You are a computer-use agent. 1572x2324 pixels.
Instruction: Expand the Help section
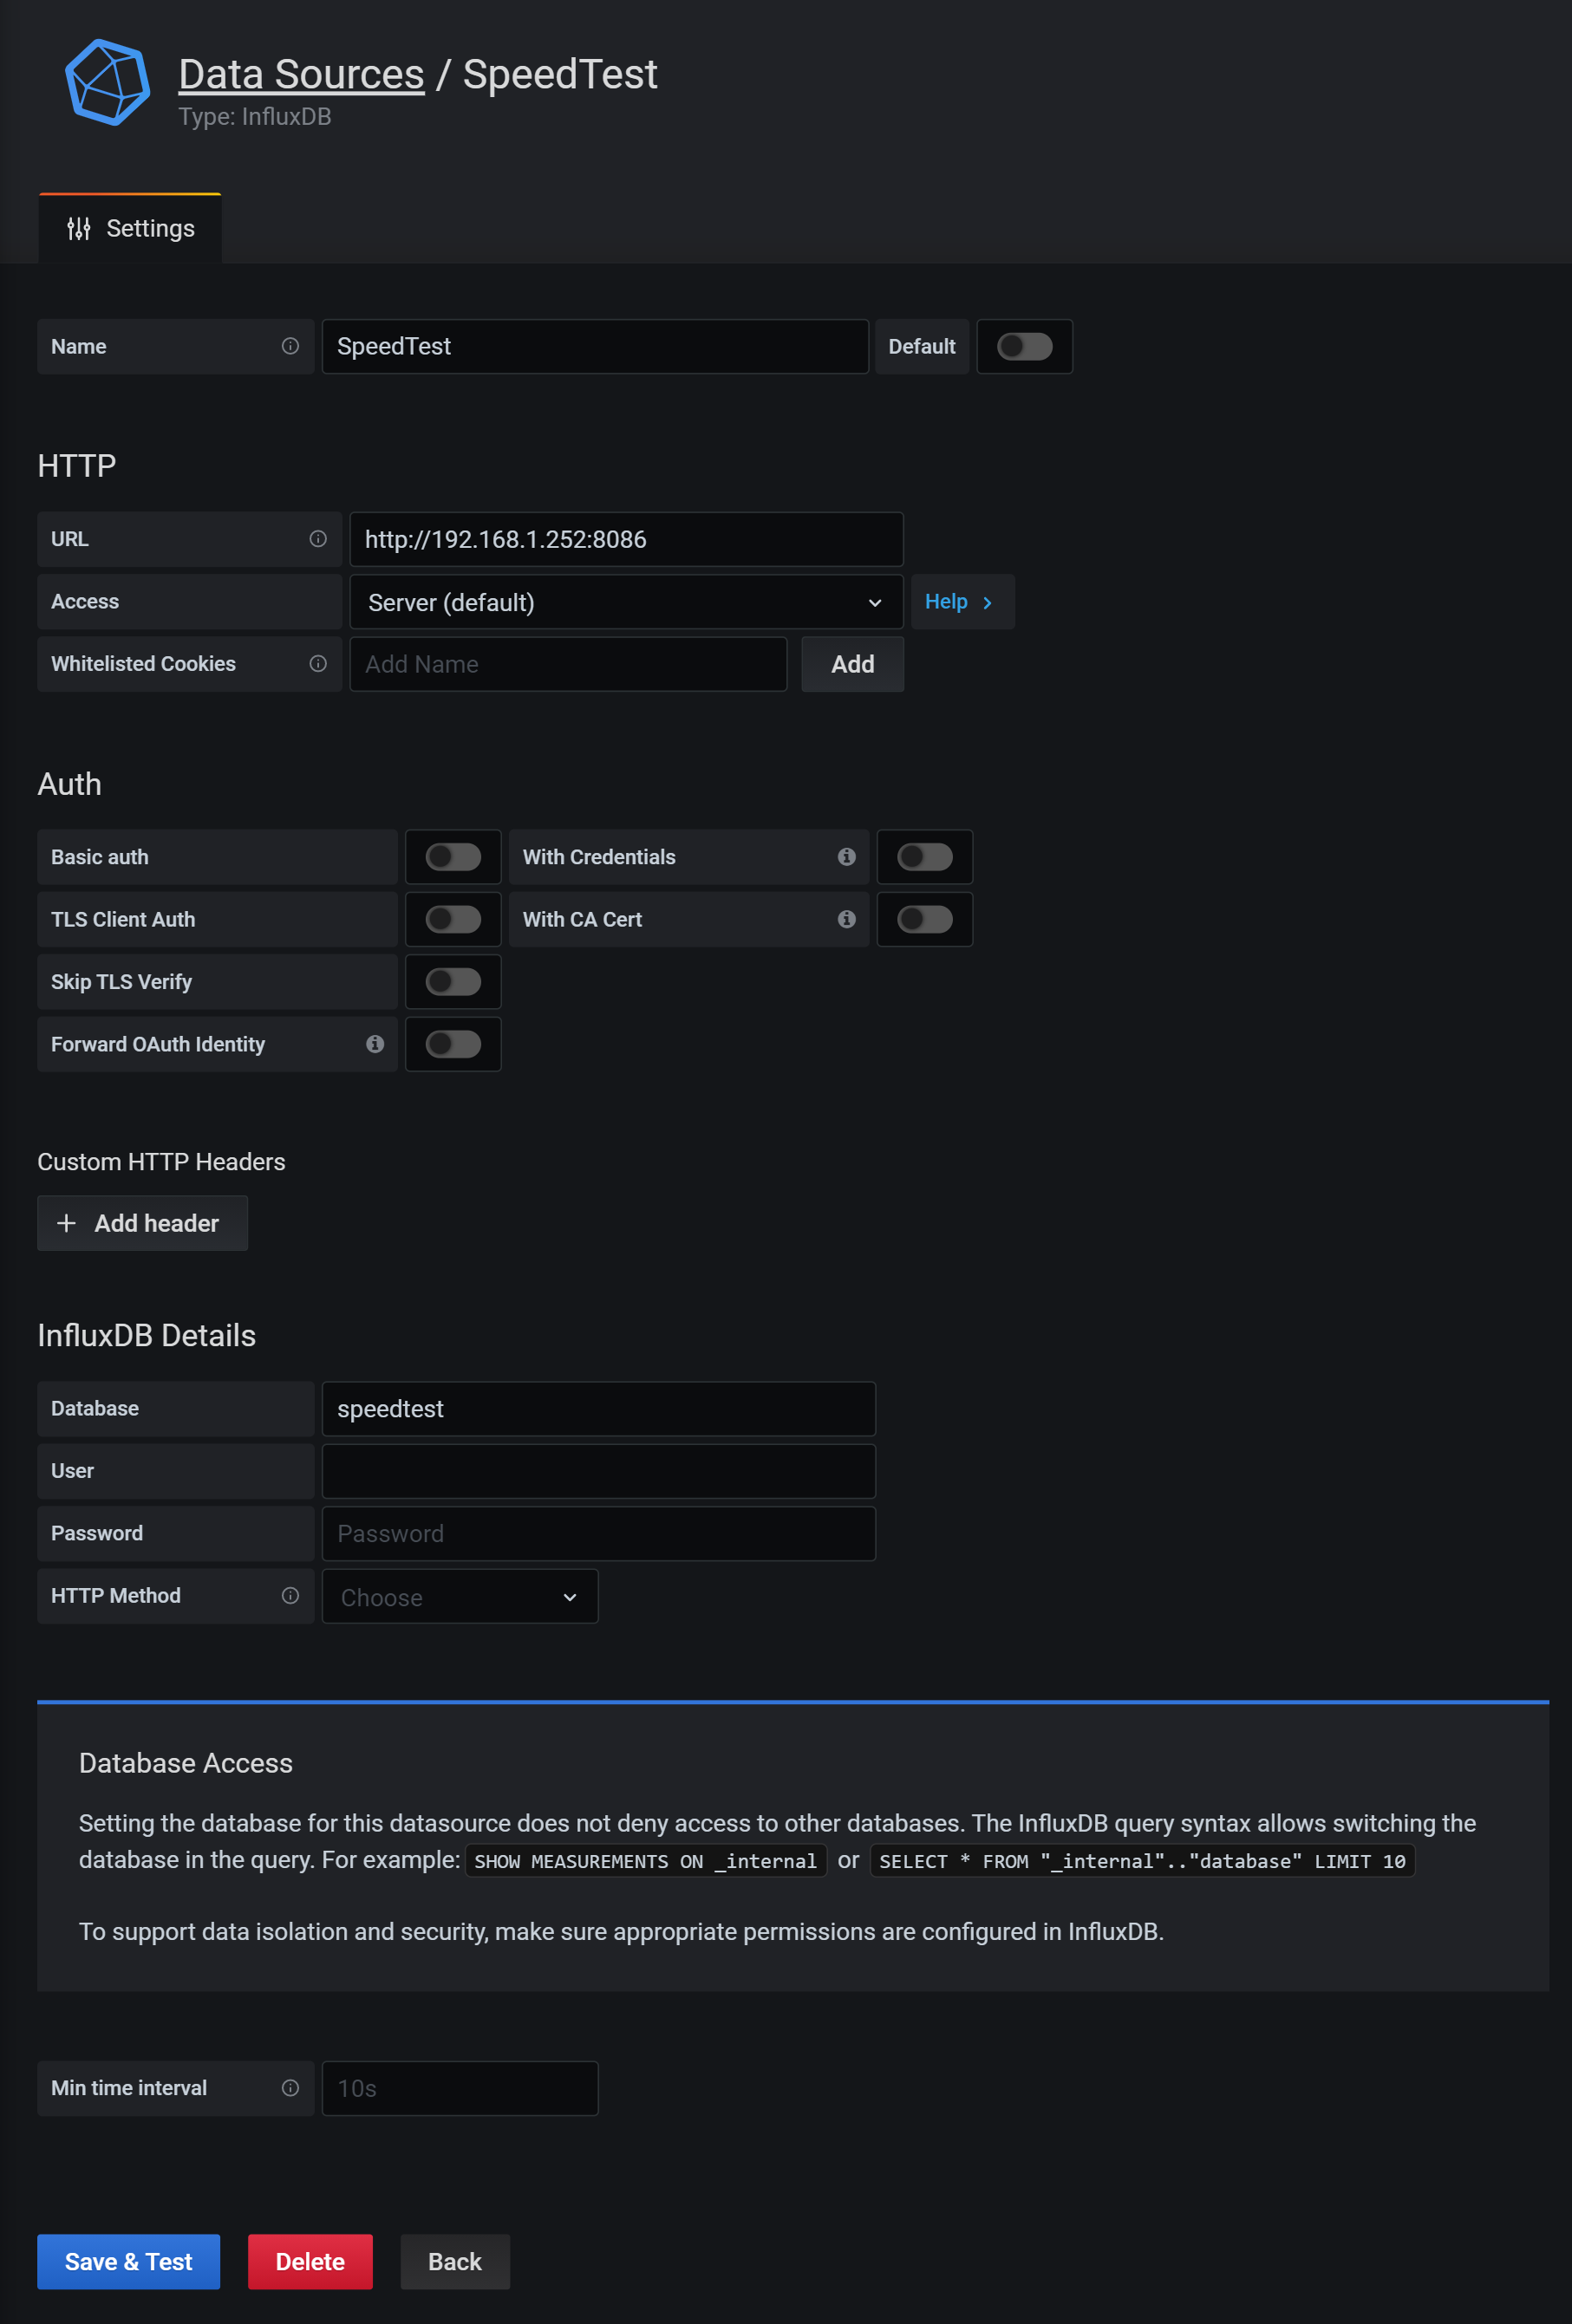962,602
